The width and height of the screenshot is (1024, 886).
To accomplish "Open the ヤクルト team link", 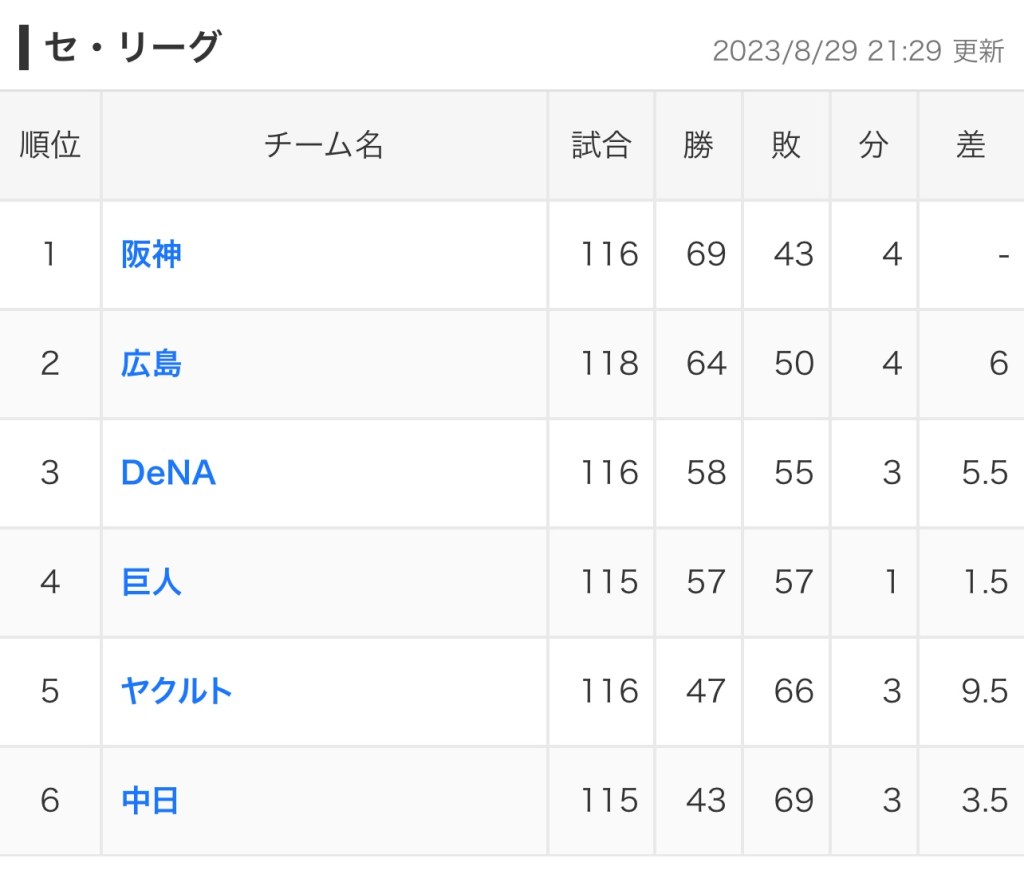I will tap(177, 691).
